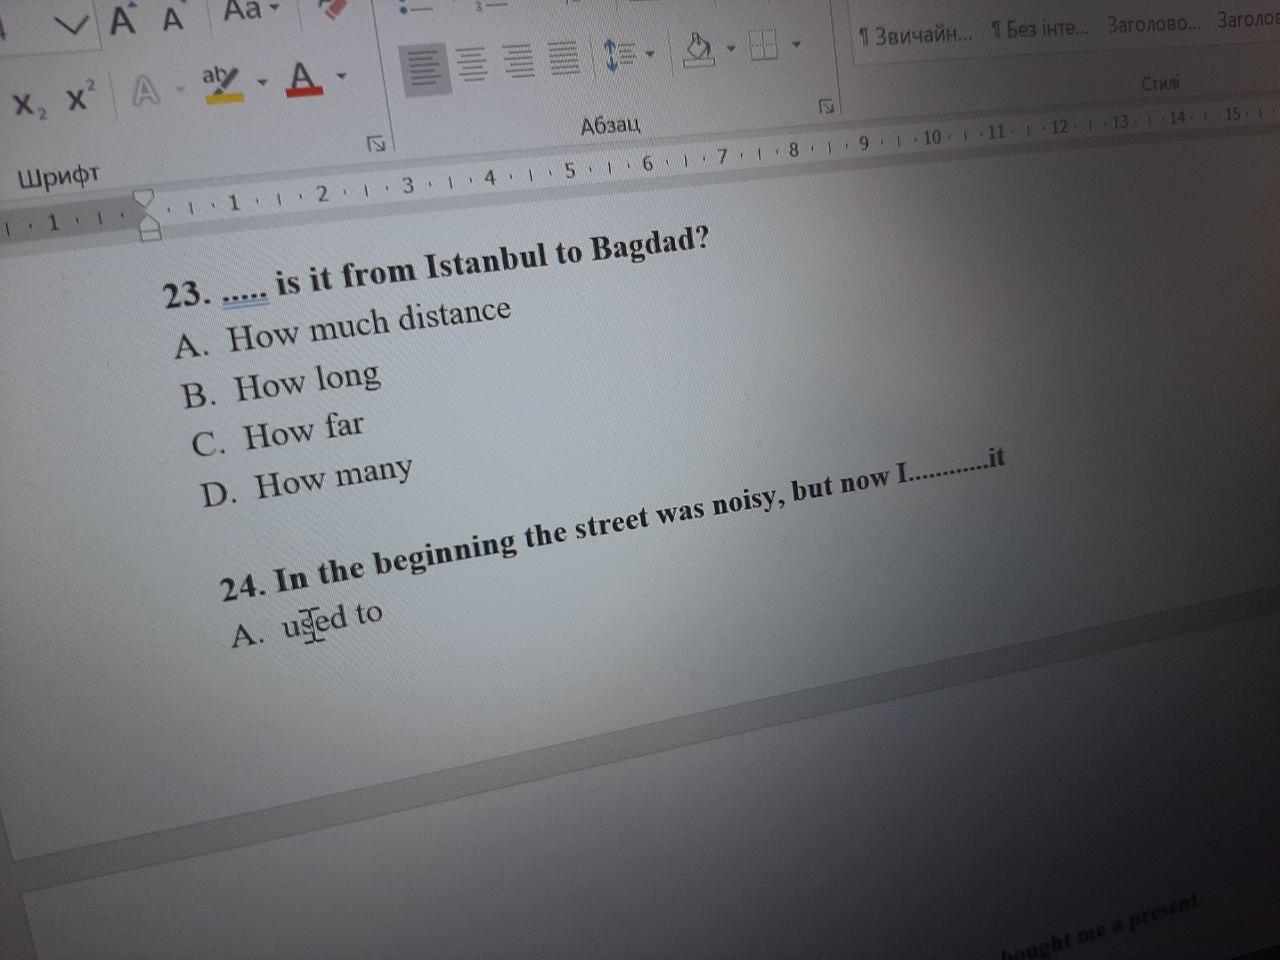Toggle subscript formatting x₂
This screenshot has height=960, width=1280.
[28, 105]
